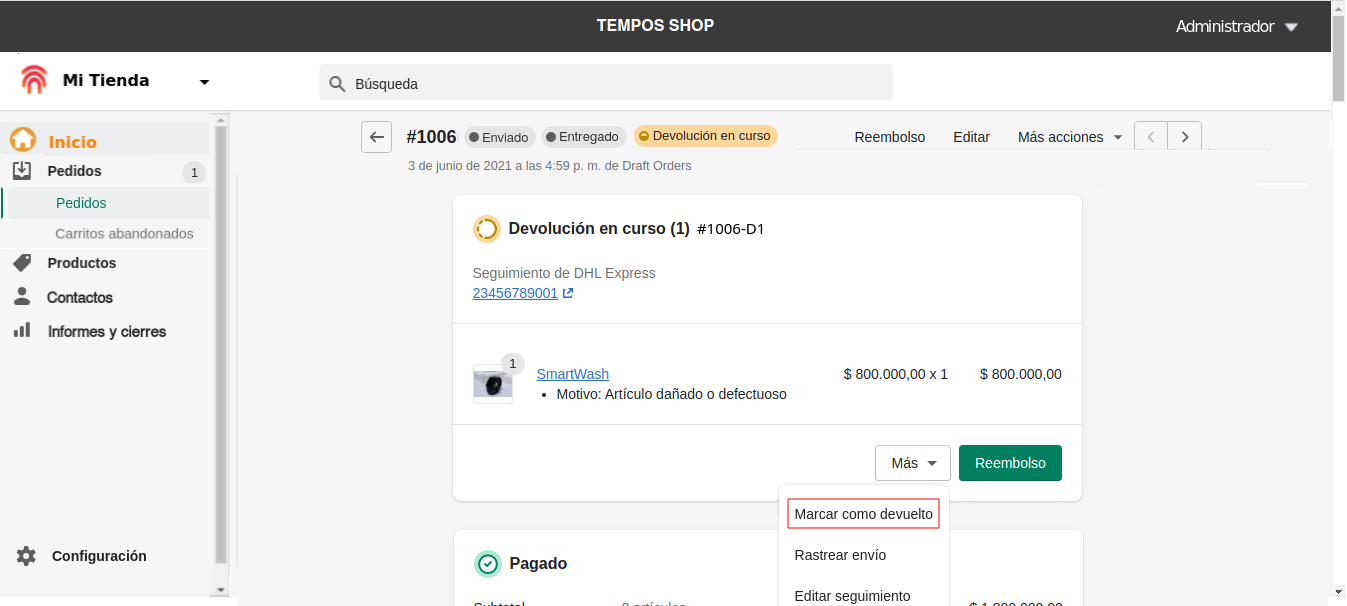The image size is (1347, 606).
Task: Click the back arrow next to order #1006
Action: pyautogui.click(x=376, y=137)
